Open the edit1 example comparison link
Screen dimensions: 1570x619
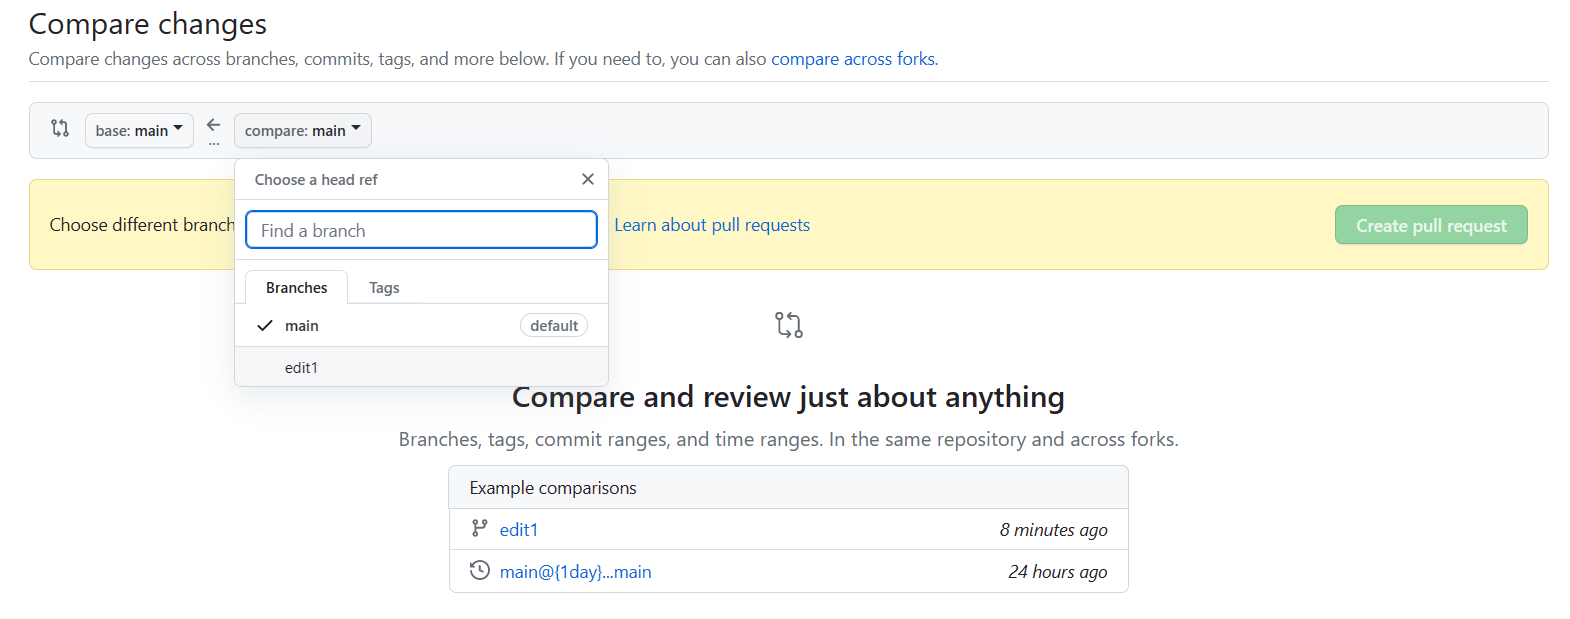tap(519, 530)
